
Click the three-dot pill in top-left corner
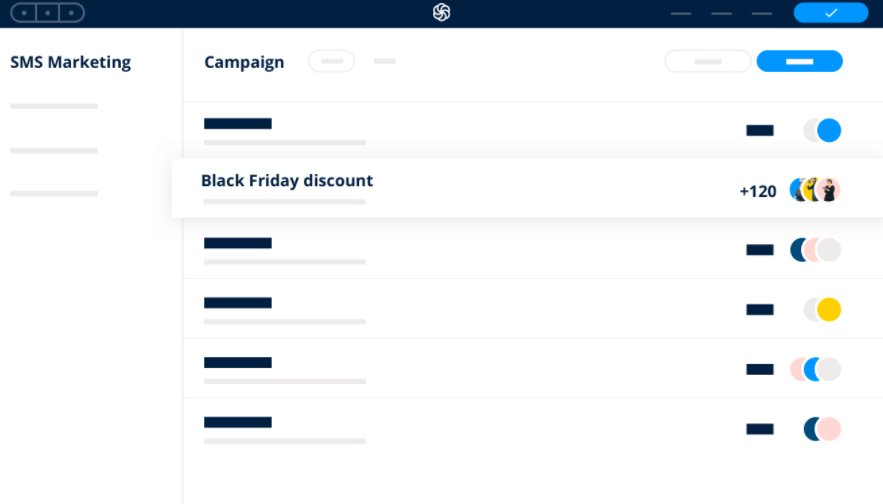coord(46,13)
